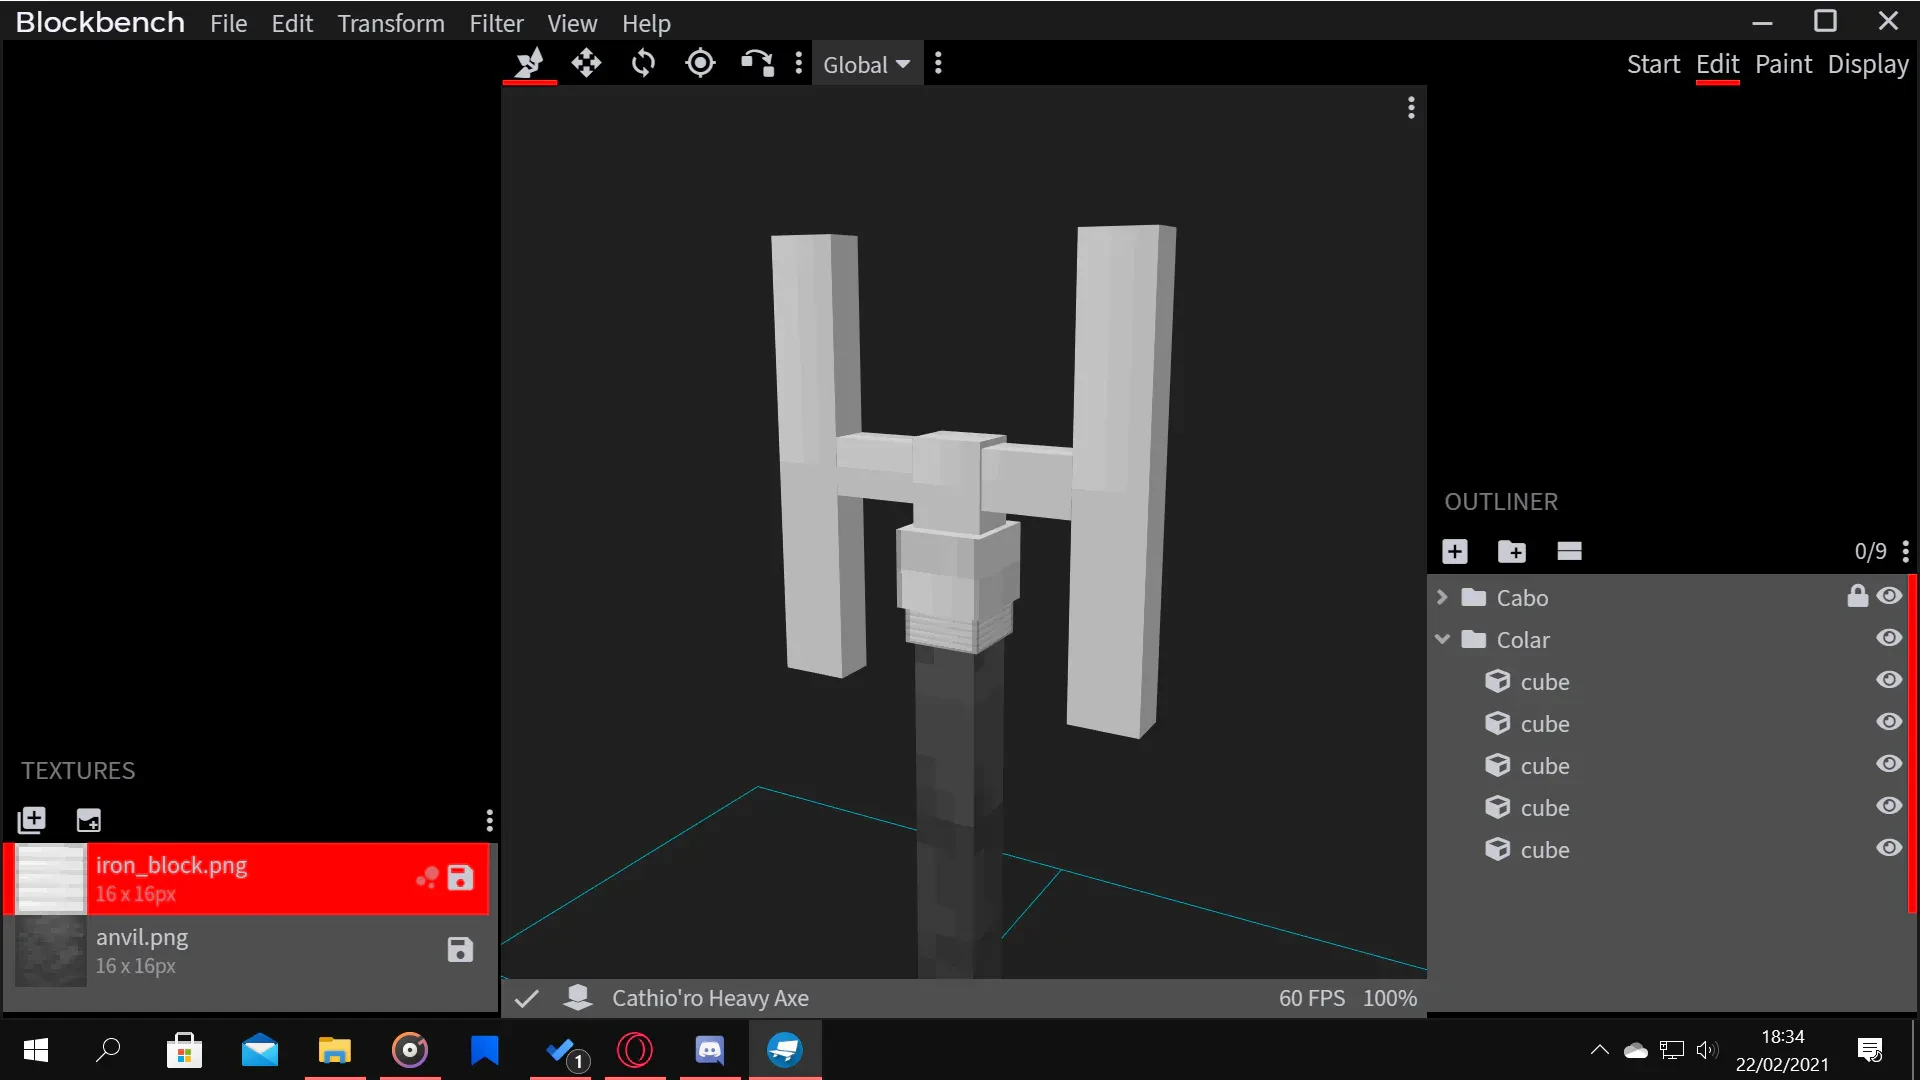Select the Rotate tool

point(643,63)
